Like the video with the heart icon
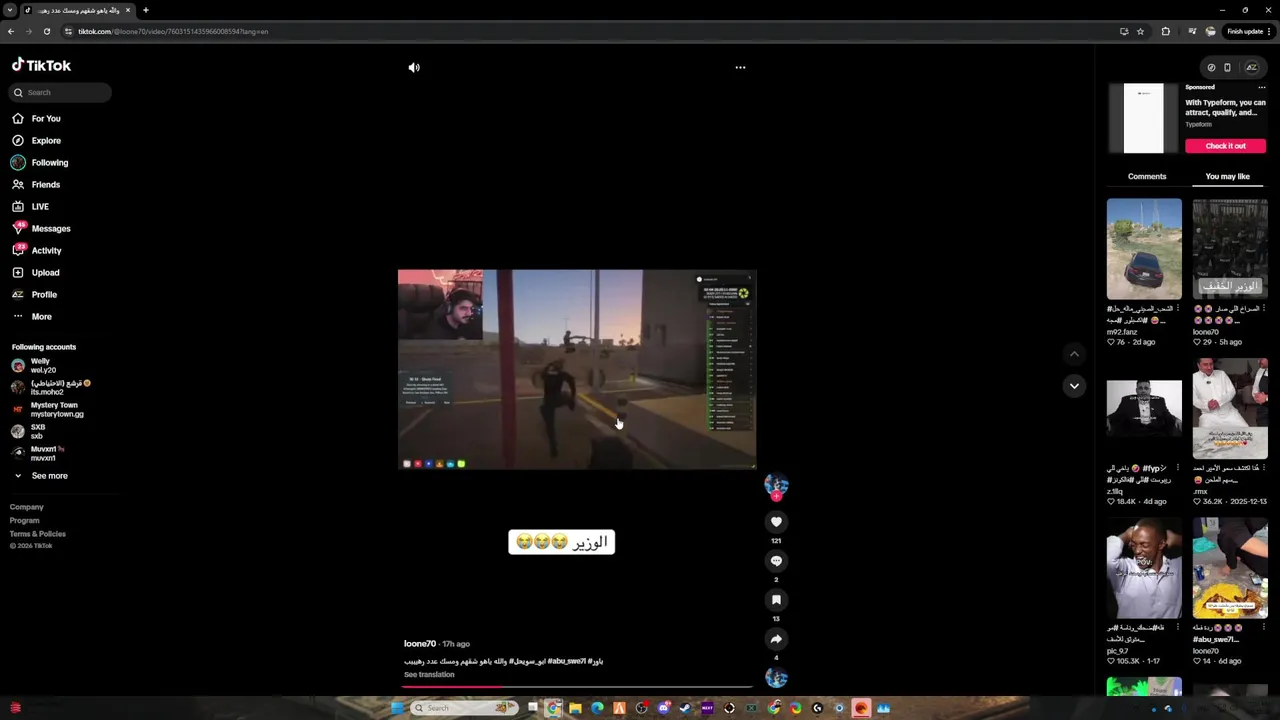The image size is (1280, 720). click(776, 522)
